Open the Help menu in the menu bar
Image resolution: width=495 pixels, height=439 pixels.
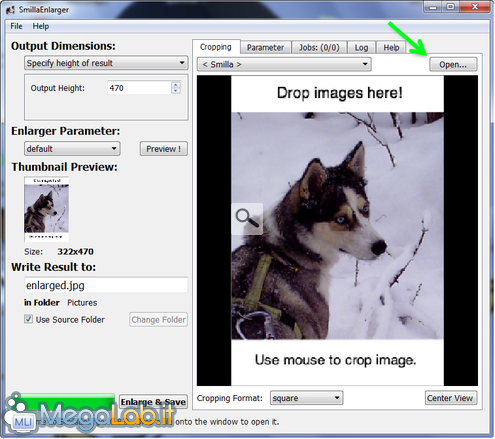[x=41, y=26]
